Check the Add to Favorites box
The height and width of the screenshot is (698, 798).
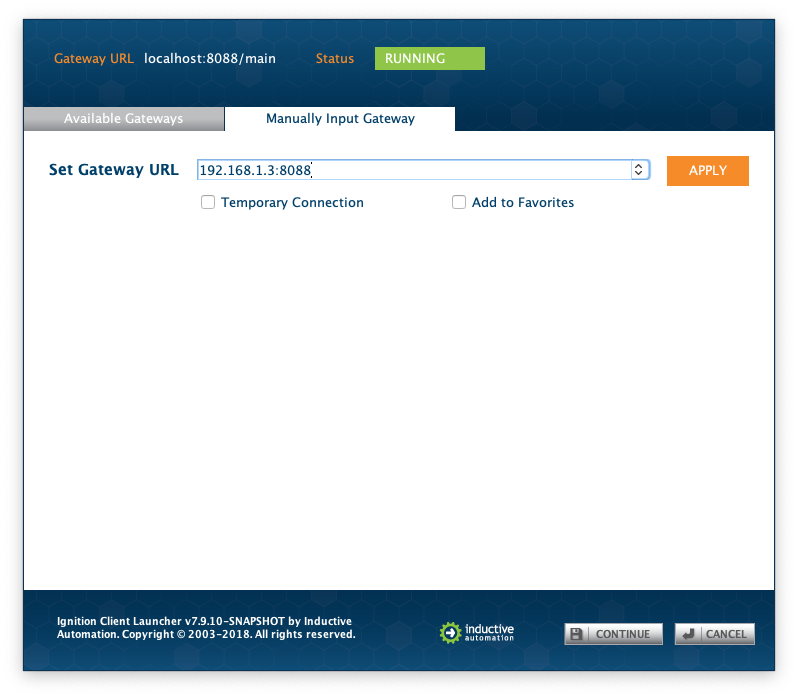coord(459,202)
